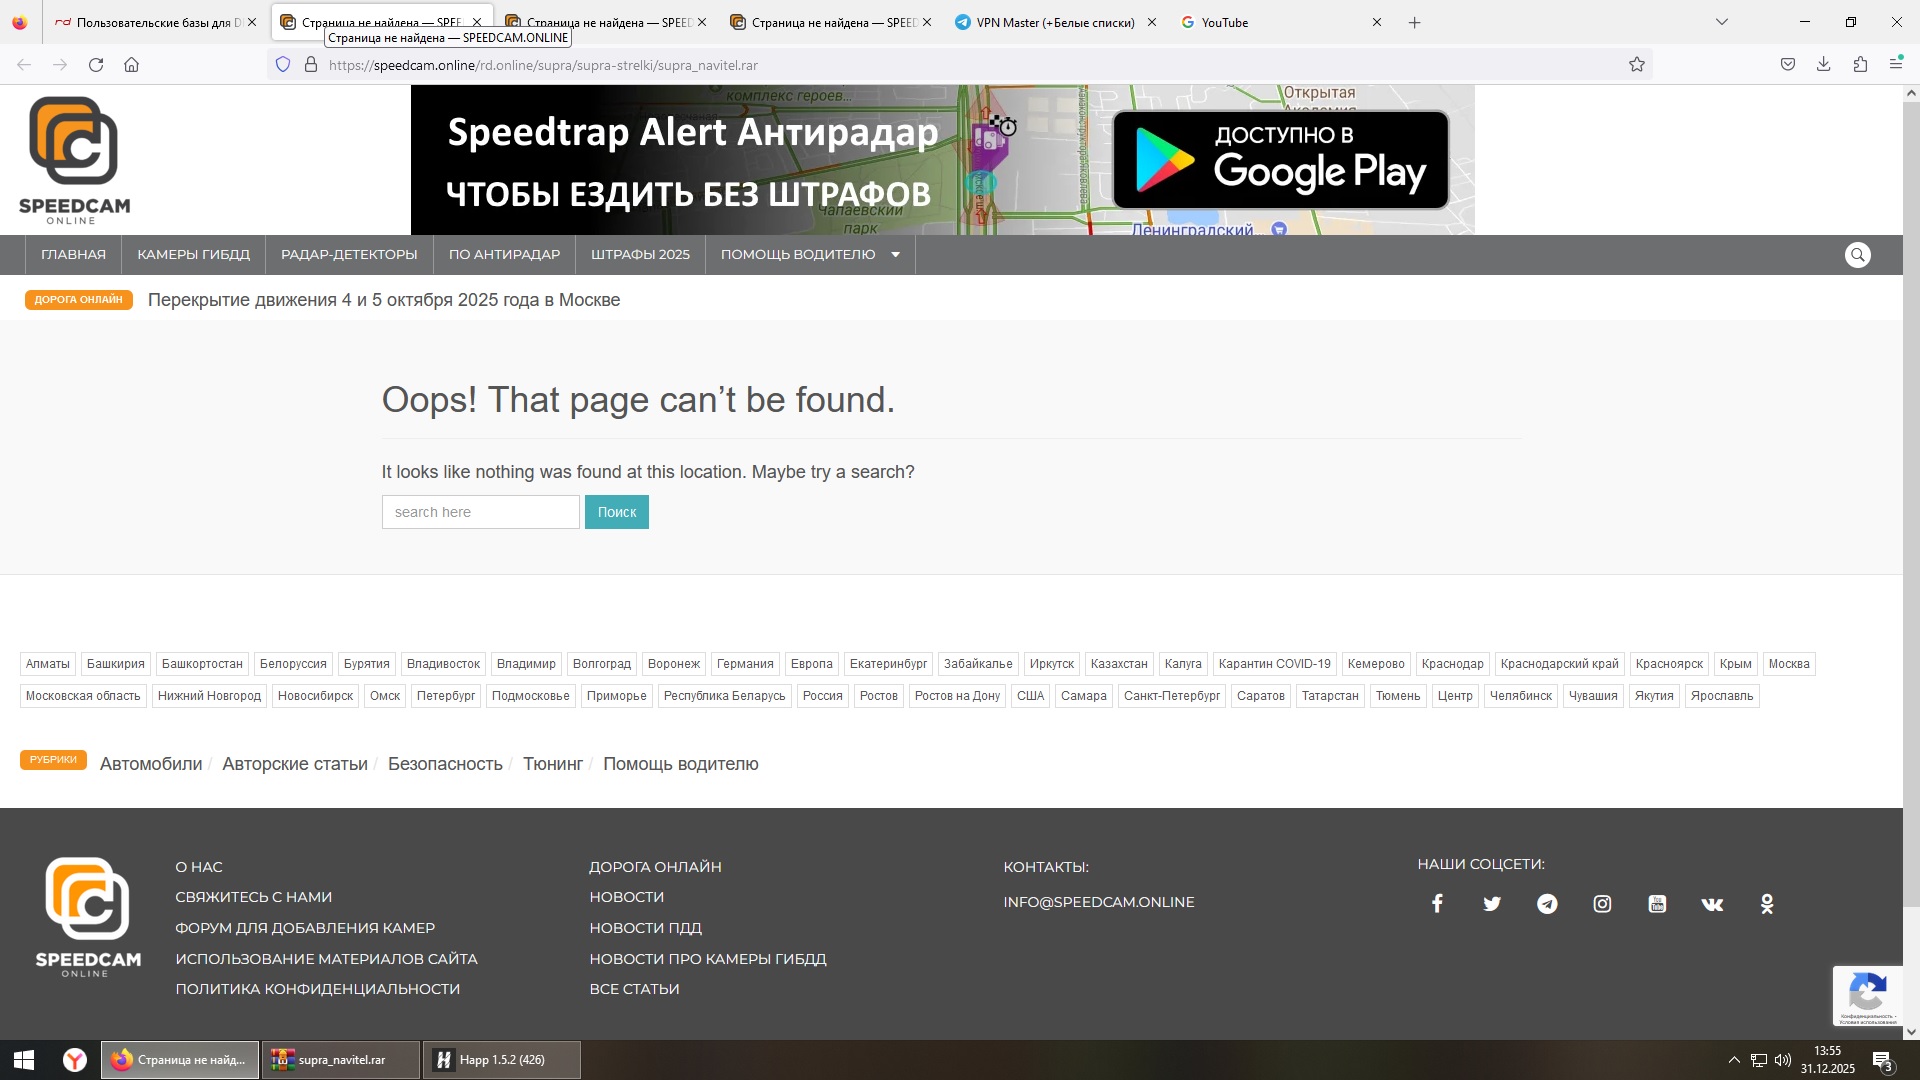Reload the current page
This screenshot has width=1920, height=1080.
(x=96, y=65)
